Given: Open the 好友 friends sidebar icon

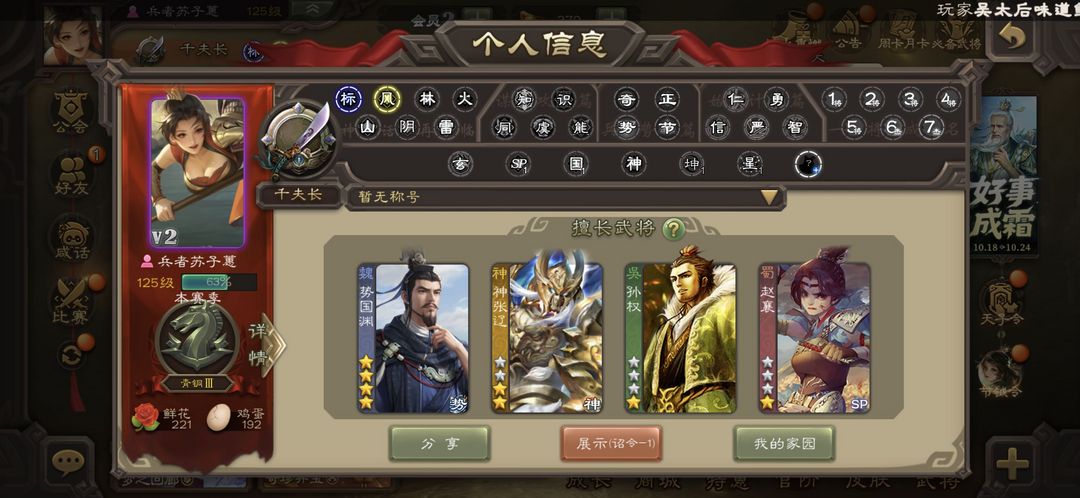Looking at the screenshot, I should [74, 174].
